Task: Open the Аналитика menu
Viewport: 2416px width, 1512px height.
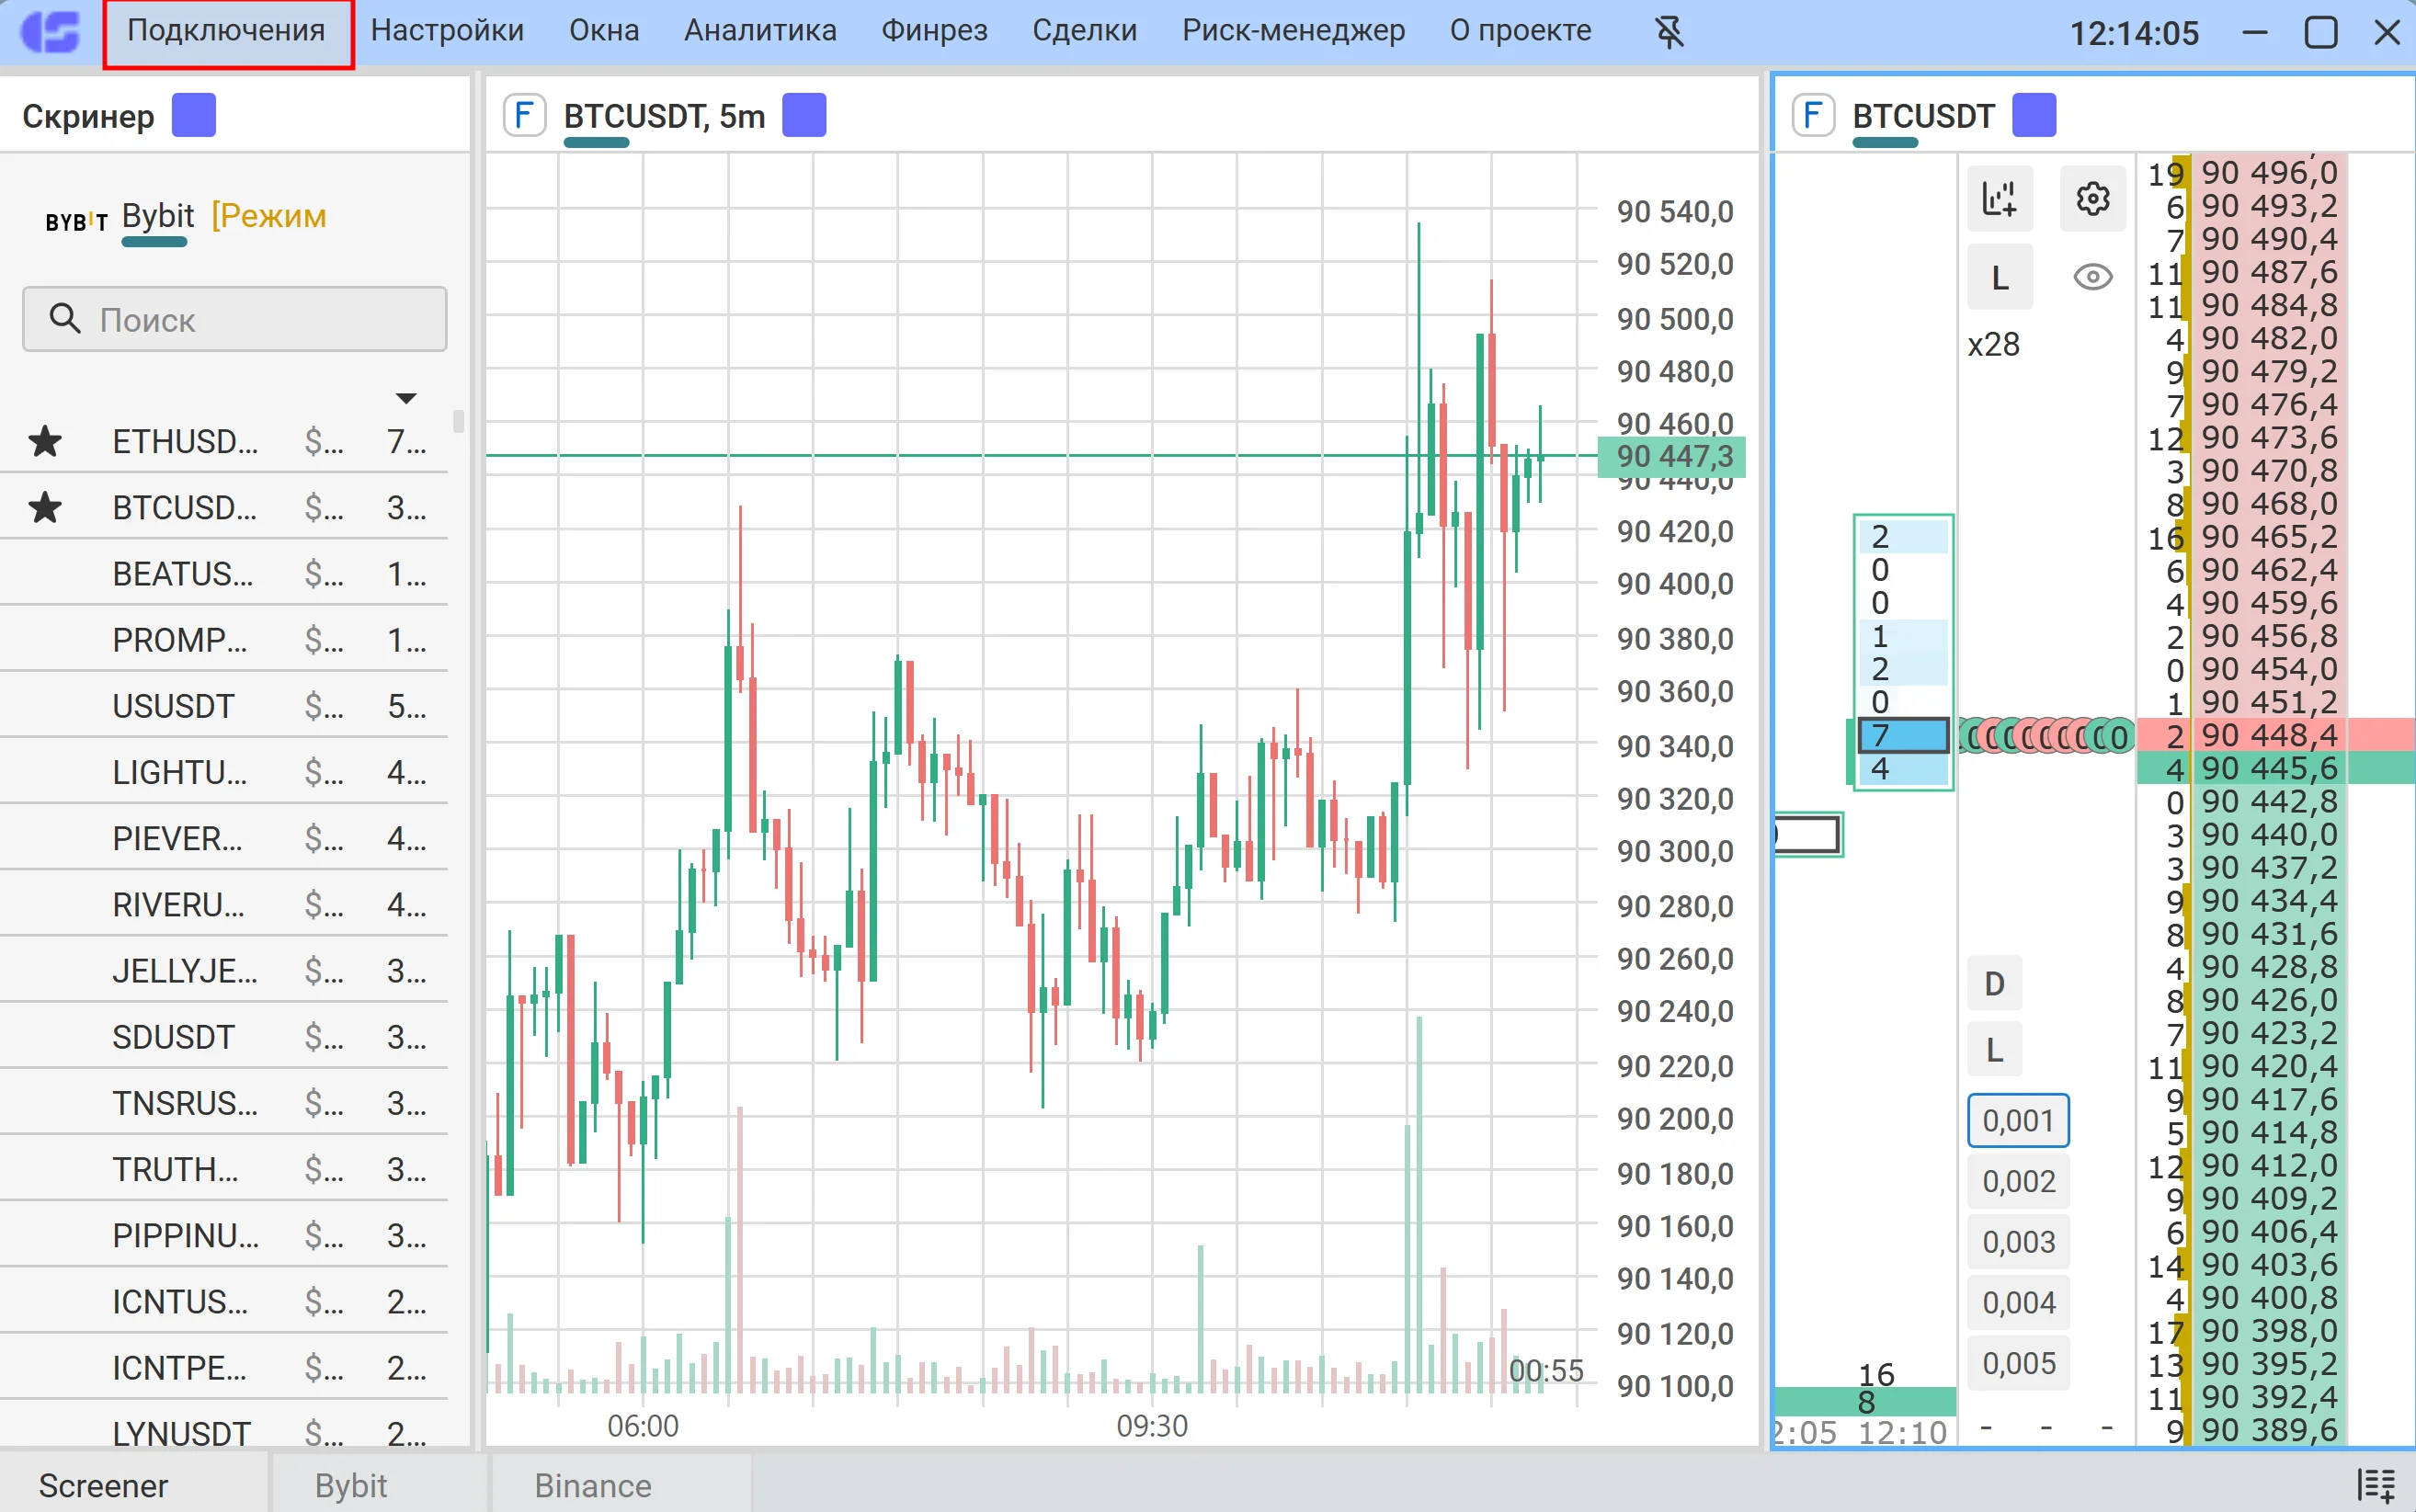Action: click(x=759, y=31)
